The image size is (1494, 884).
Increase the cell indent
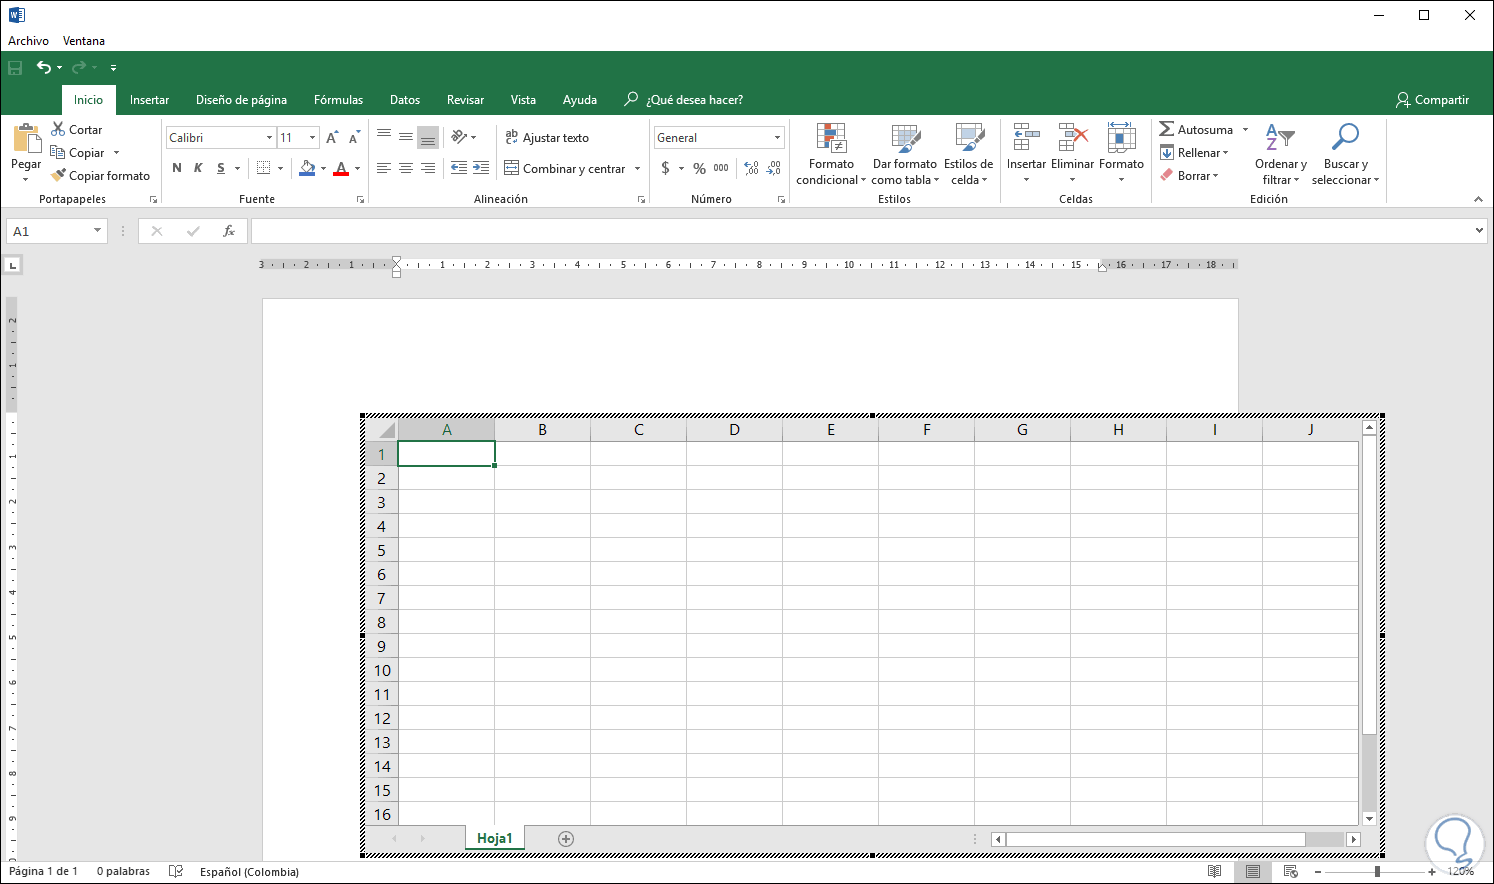[481, 168]
